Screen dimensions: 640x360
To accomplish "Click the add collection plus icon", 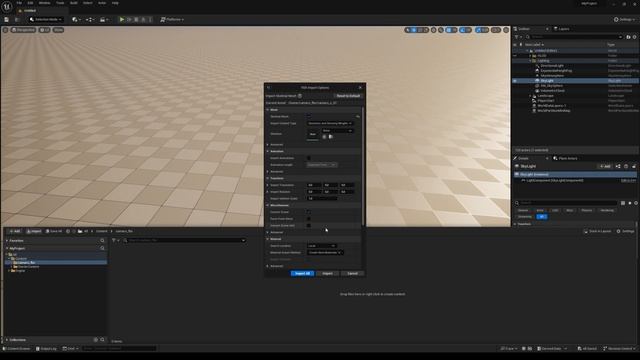I will point(96,340).
